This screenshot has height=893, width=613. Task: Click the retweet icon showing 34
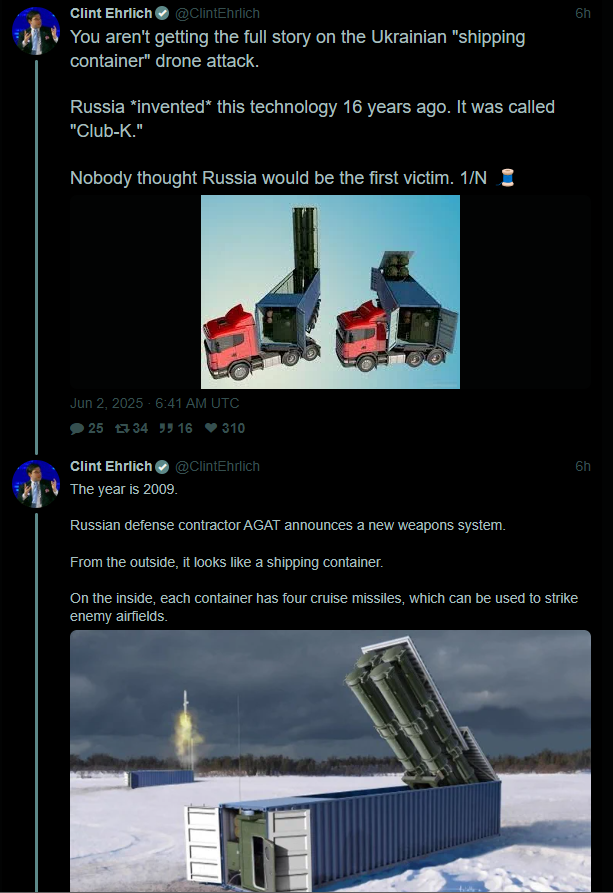(x=122, y=428)
